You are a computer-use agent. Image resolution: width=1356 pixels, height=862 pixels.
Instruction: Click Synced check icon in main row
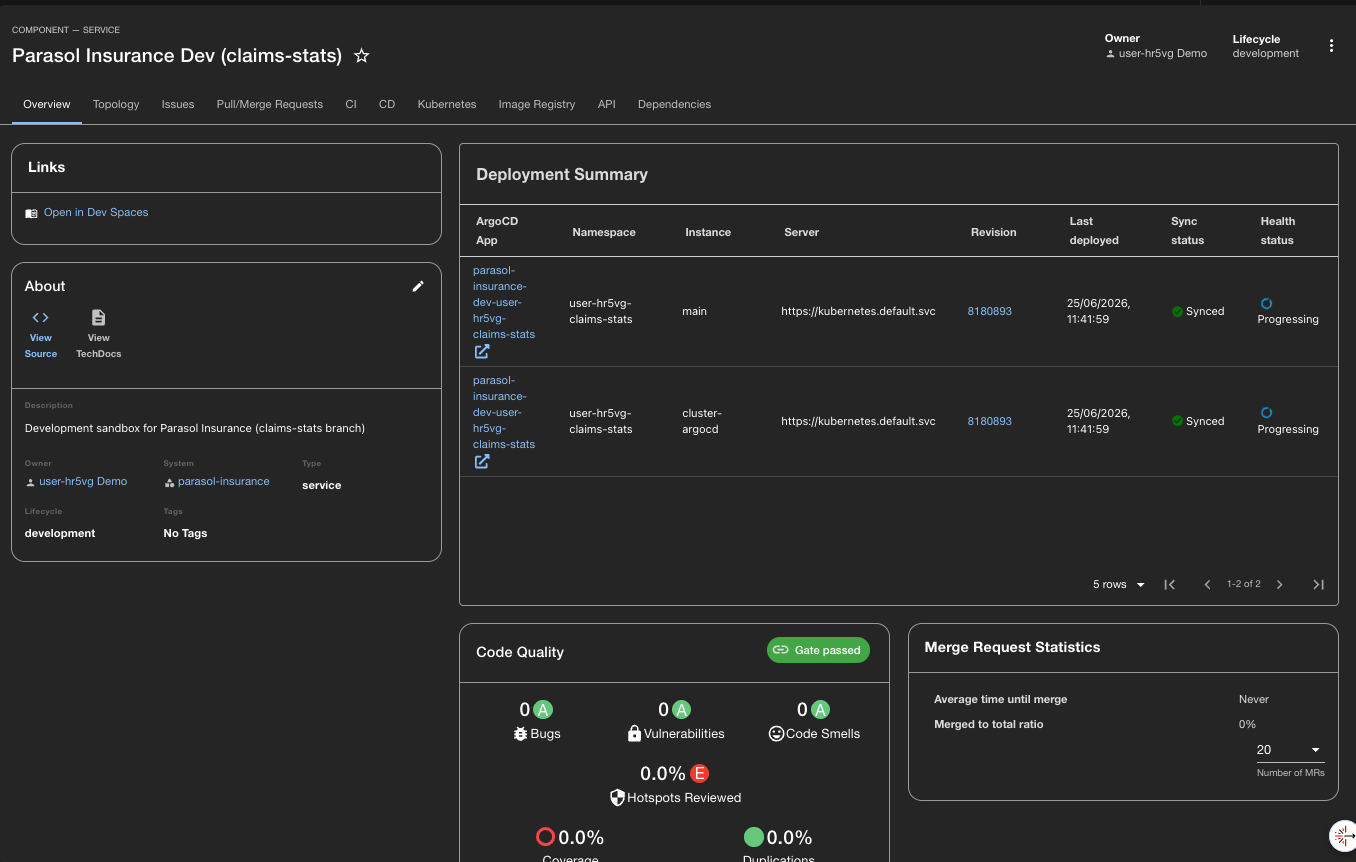click(1177, 312)
